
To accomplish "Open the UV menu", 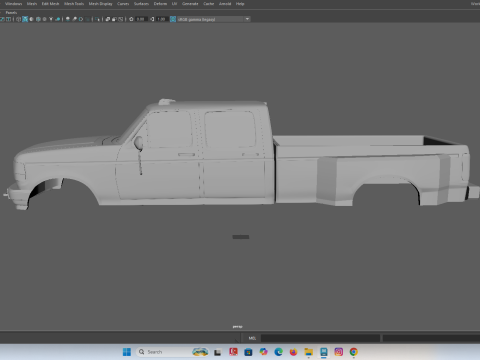I will click(x=174, y=4).
